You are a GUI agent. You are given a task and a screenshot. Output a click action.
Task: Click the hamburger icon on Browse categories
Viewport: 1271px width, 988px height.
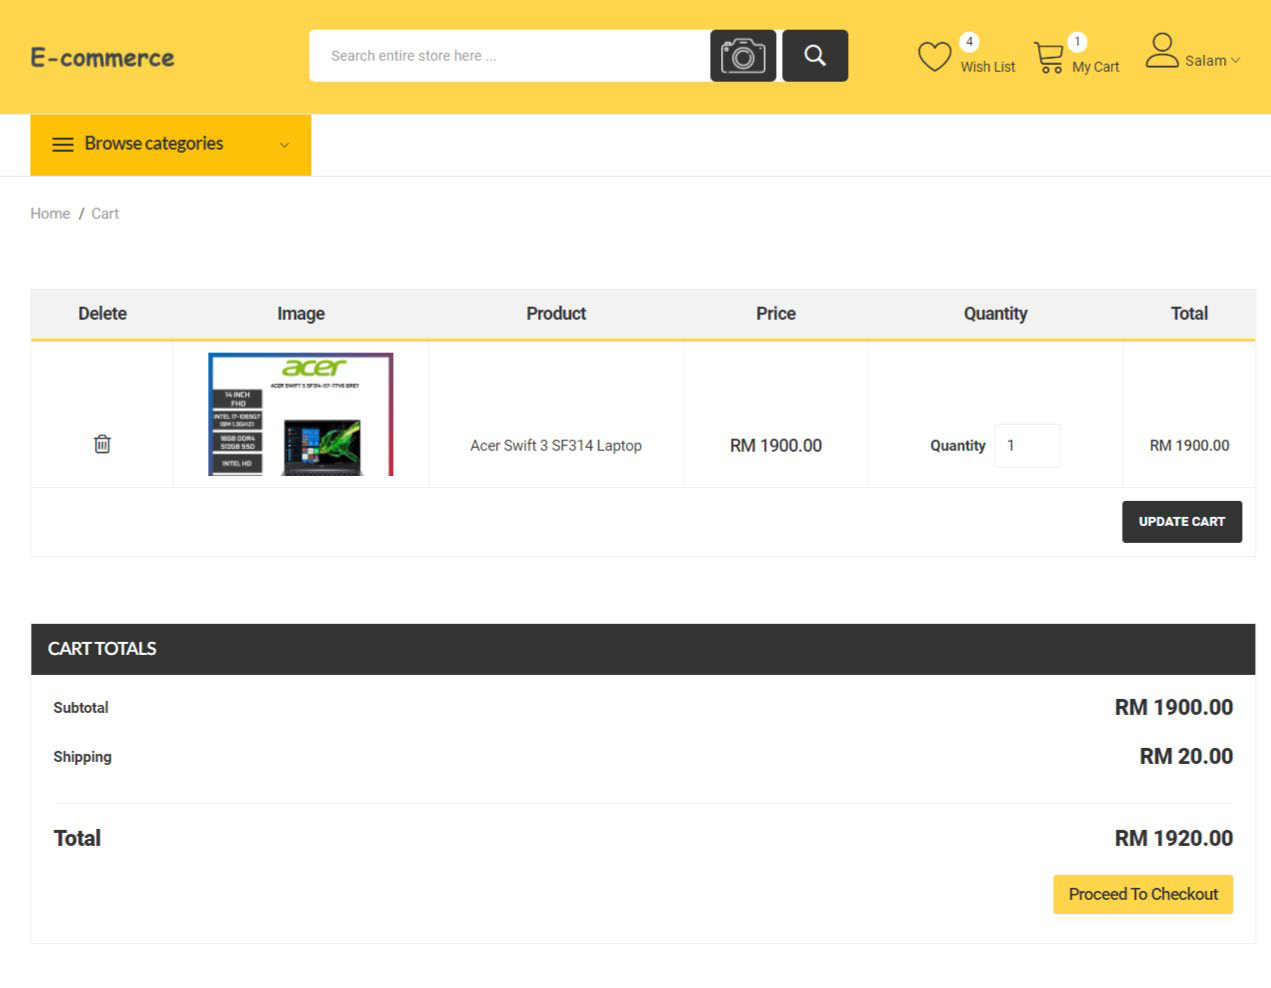pyautogui.click(x=62, y=144)
